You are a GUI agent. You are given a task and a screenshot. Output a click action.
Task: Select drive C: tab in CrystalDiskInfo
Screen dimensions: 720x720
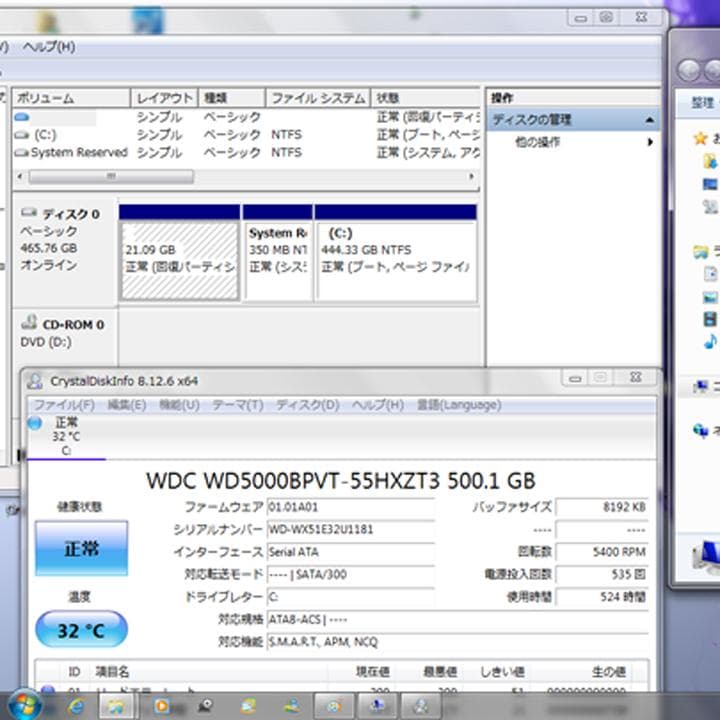(x=66, y=435)
